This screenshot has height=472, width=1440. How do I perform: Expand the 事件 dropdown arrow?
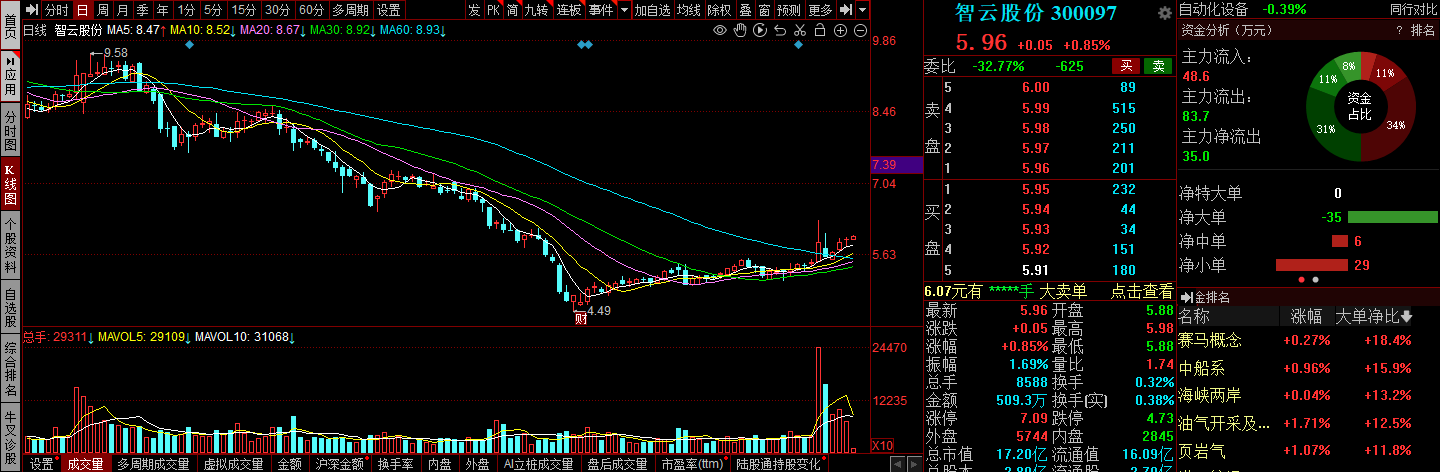tap(625, 10)
